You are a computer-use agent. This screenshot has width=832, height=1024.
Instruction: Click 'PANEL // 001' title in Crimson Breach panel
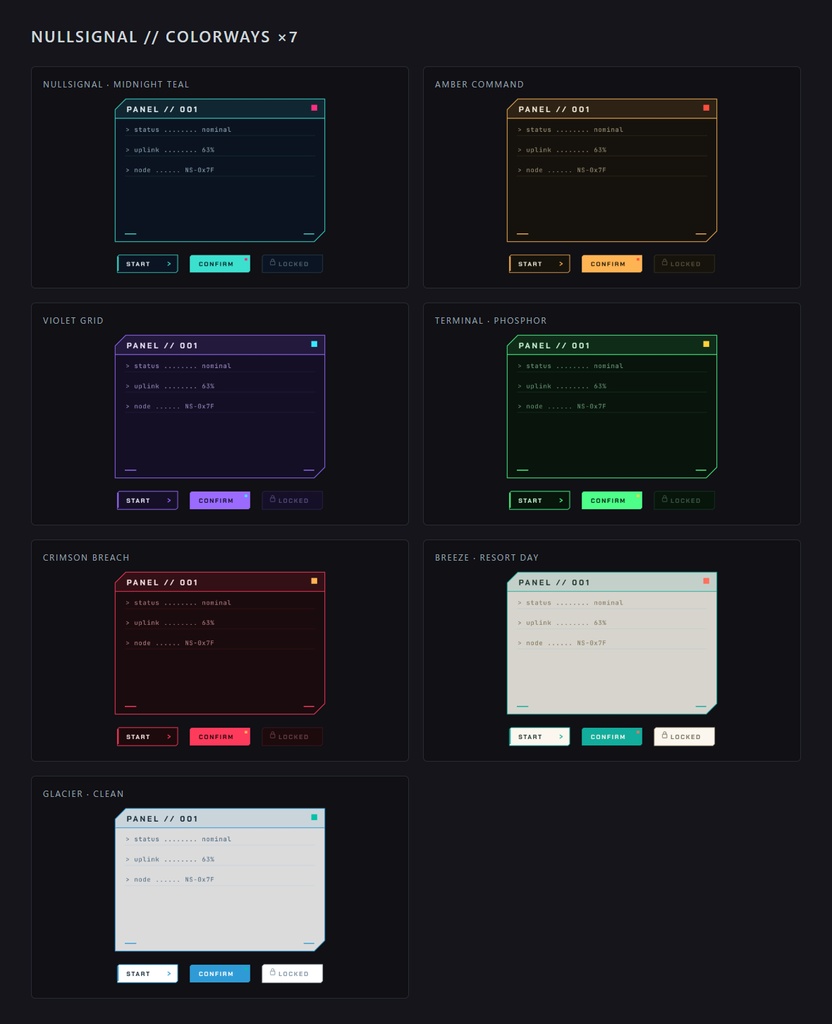pos(162,582)
